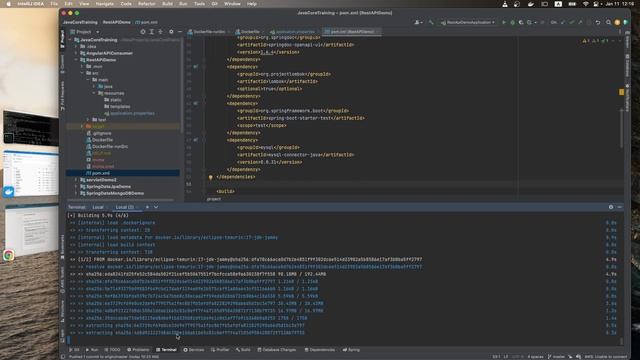Viewport: 640px width, 360px height.
Task: Open the Spring tool window button
Action: pos(351,350)
